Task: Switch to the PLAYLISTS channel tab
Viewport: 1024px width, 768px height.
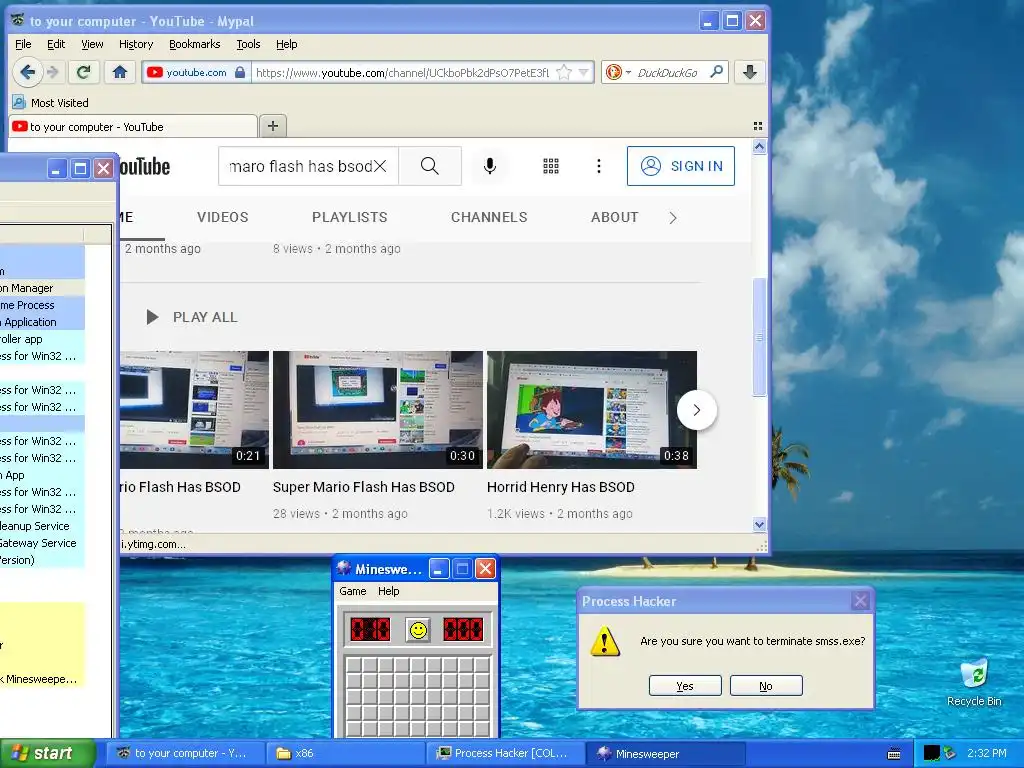Action: click(349, 217)
